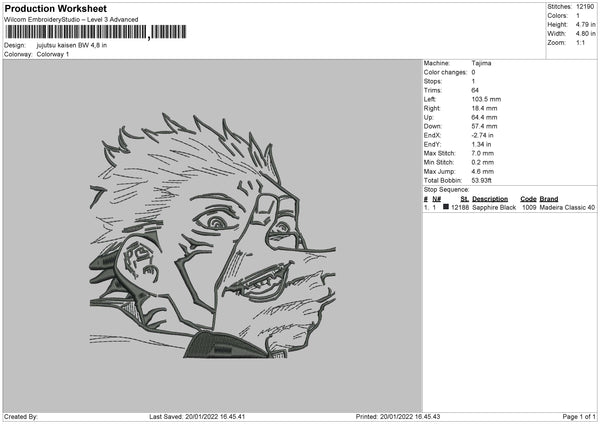Click the Down value 57.4 mm
The width and height of the screenshot is (600, 424).
coord(484,126)
